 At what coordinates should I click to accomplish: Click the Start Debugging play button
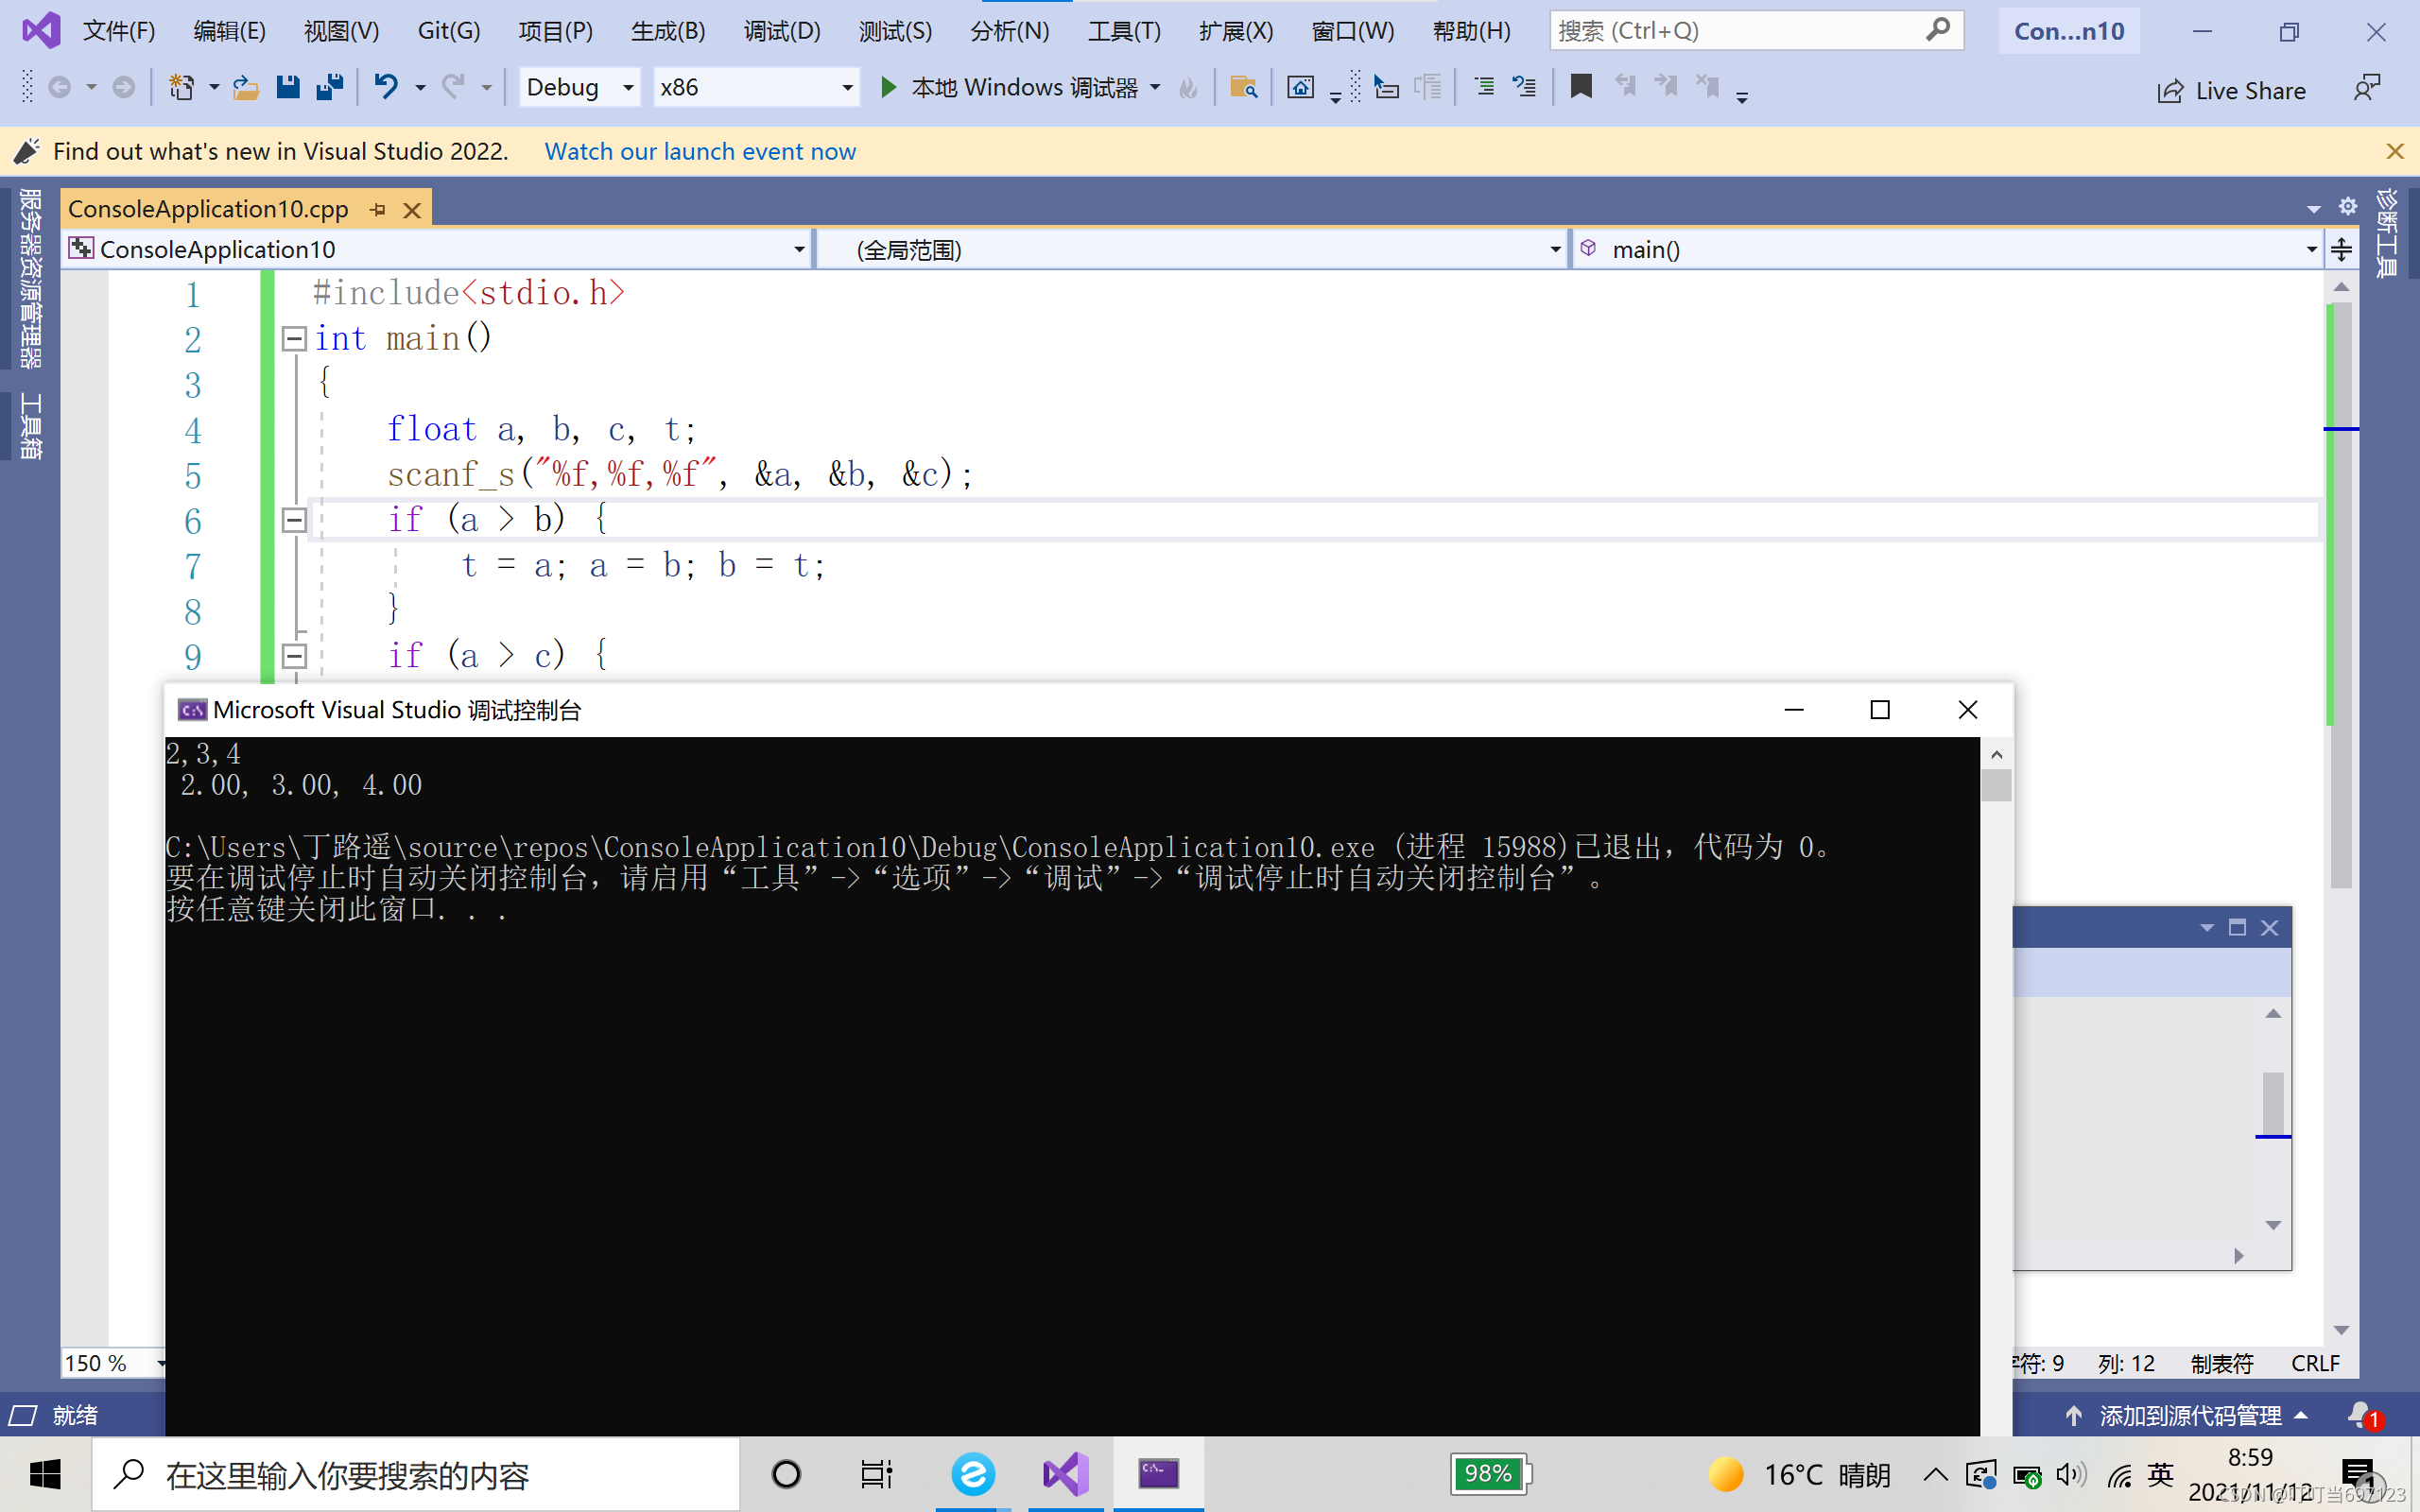pyautogui.click(x=889, y=87)
